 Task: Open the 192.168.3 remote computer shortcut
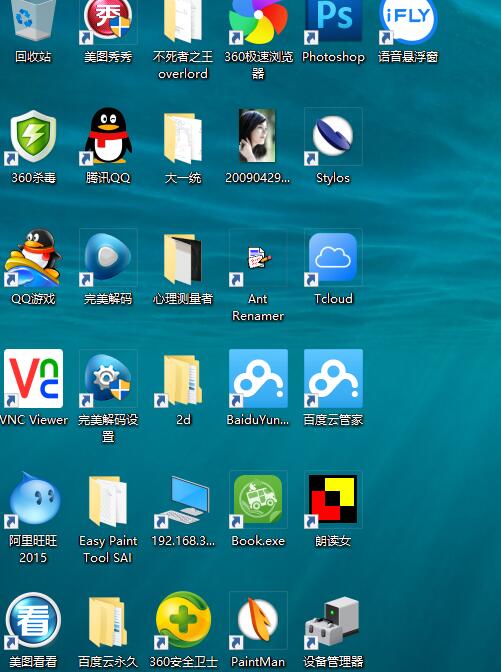183,501
